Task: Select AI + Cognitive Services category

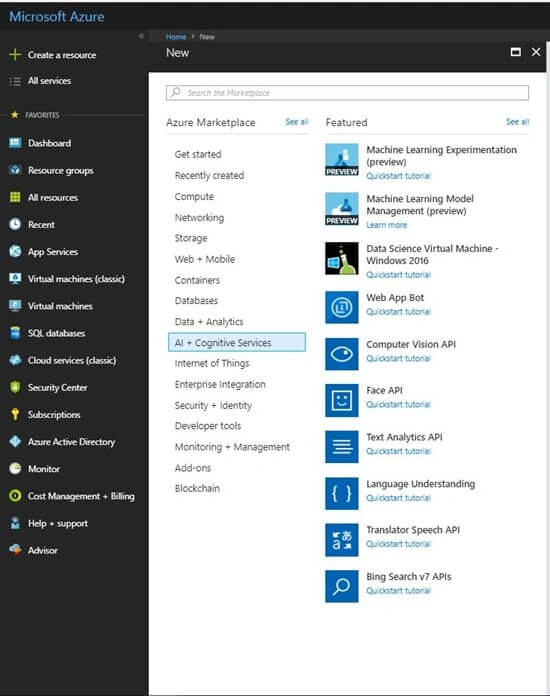Action: click(x=237, y=342)
